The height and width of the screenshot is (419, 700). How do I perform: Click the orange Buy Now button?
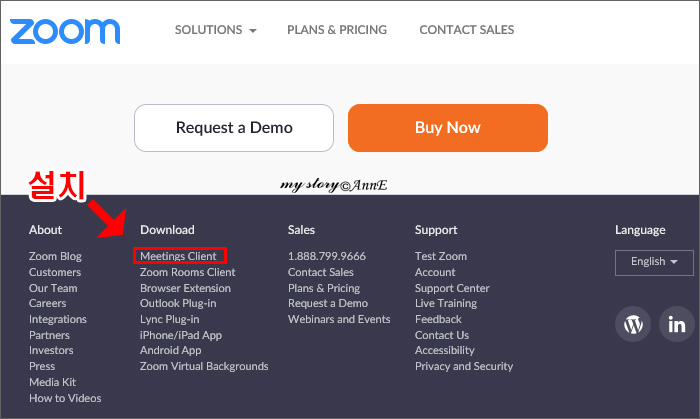pos(448,128)
